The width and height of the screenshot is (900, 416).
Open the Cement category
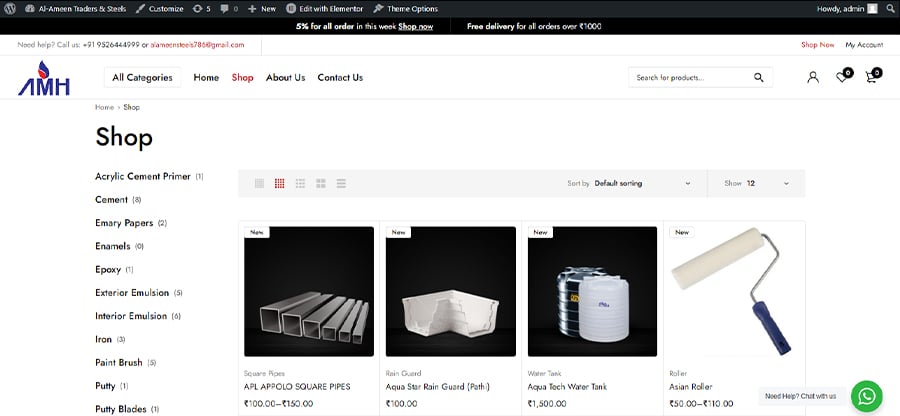(111, 199)
